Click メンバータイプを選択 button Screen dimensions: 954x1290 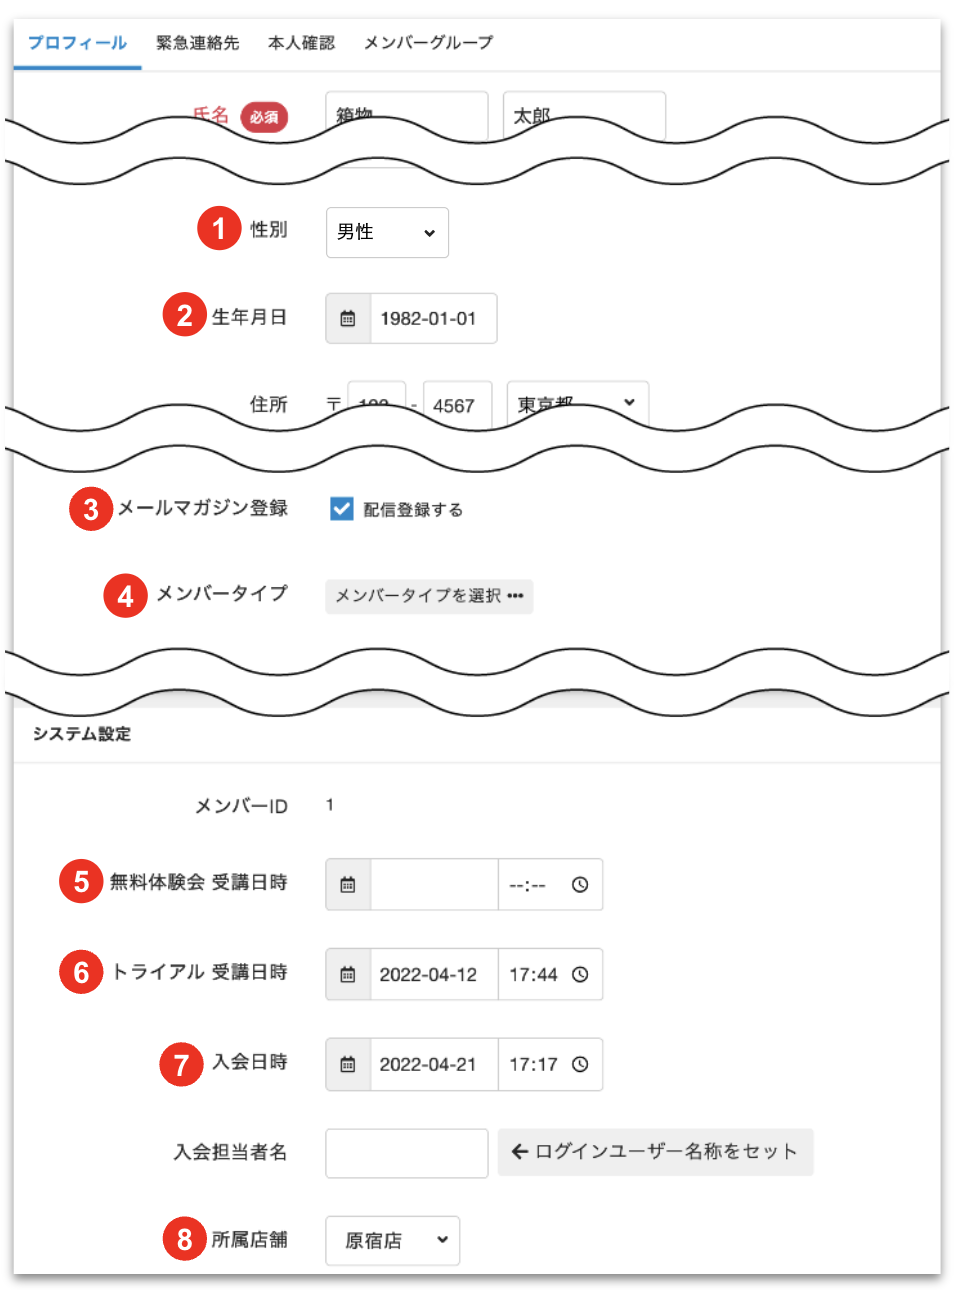(x=429, y=596)
